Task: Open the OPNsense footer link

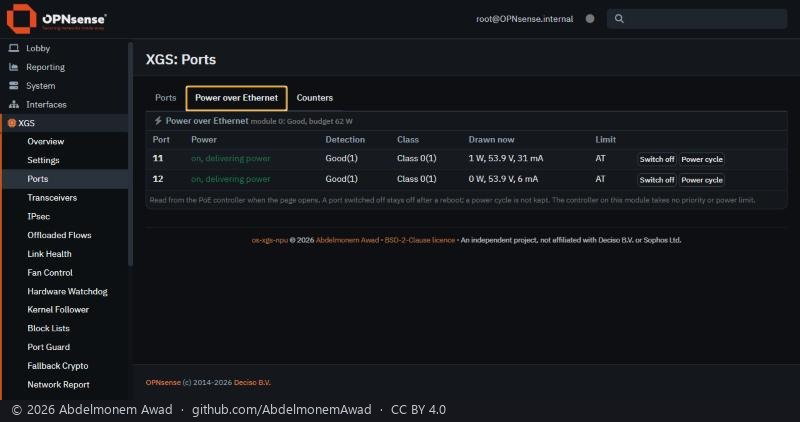Action: pos(163,382)
